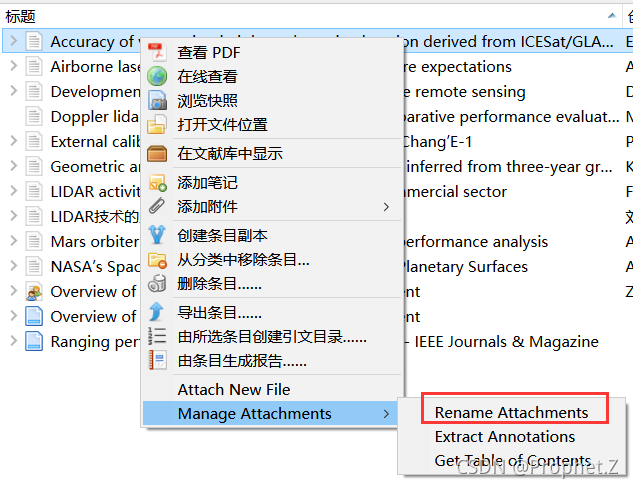This screenshot has width=633, height=488.
Task: Open the Manage Attachments submenu
Action: click(x=272, y=413)
